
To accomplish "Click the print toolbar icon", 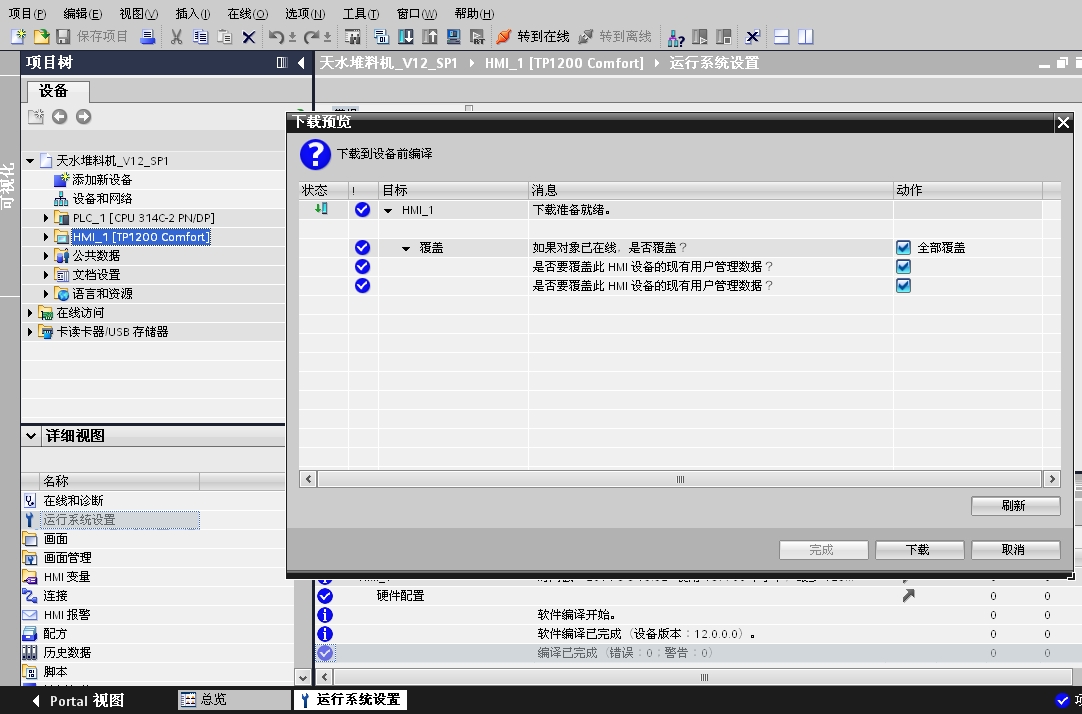I will [x=147, y=37].
